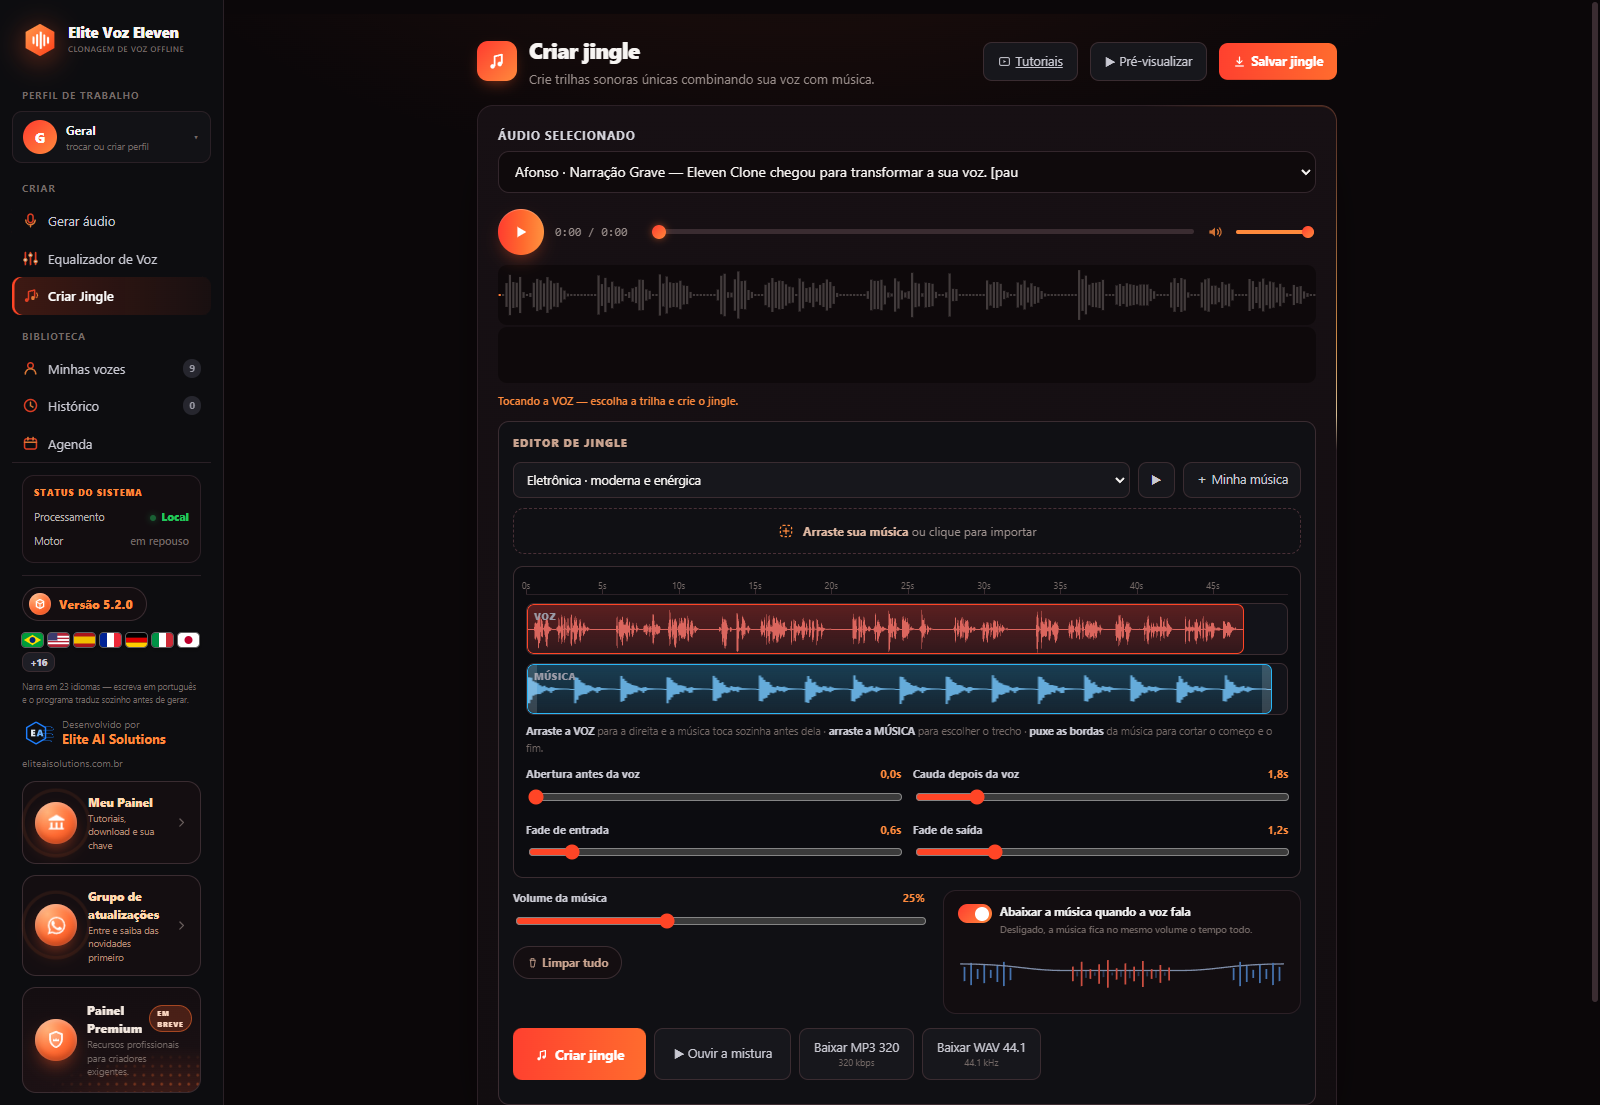This screenshot has width=1600, height=1105.
Task: Open Tutoriais link
Action: [x=1030, y=61]
